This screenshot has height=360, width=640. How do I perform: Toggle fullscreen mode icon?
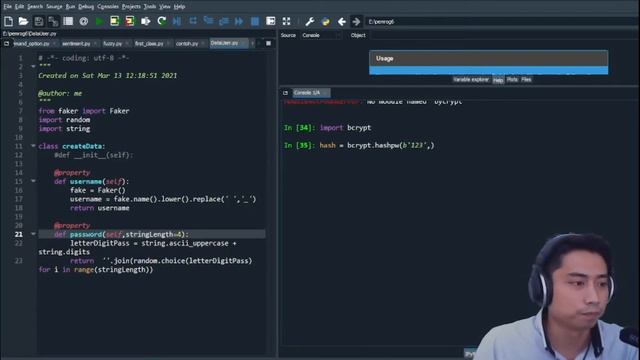pyautogui.click(x=286, y=21)
